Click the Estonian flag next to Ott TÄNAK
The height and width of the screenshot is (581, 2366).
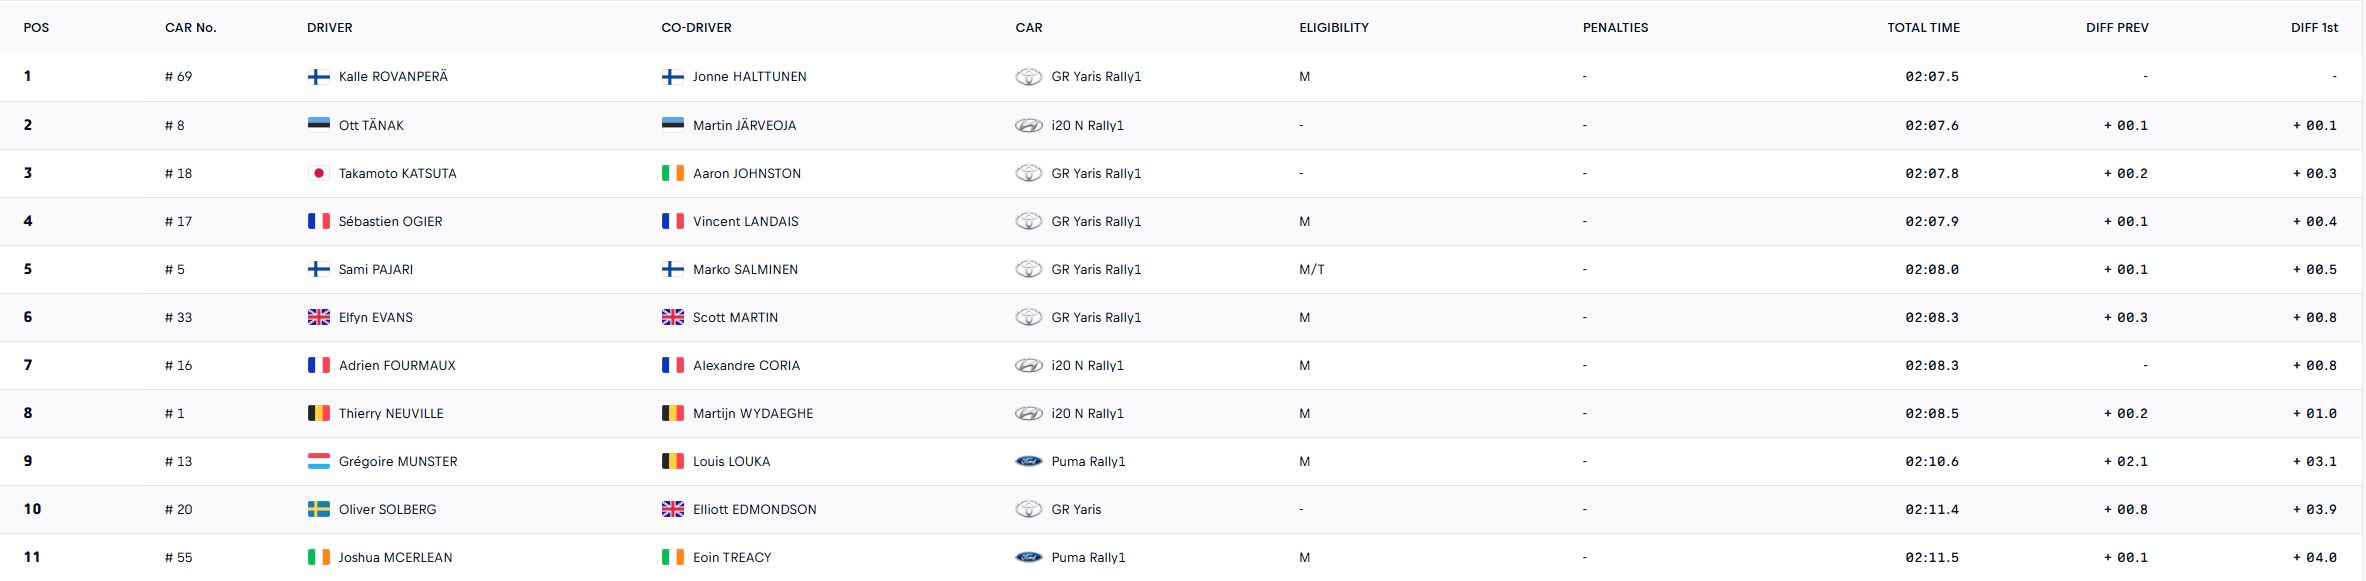[x=318, y=125]
